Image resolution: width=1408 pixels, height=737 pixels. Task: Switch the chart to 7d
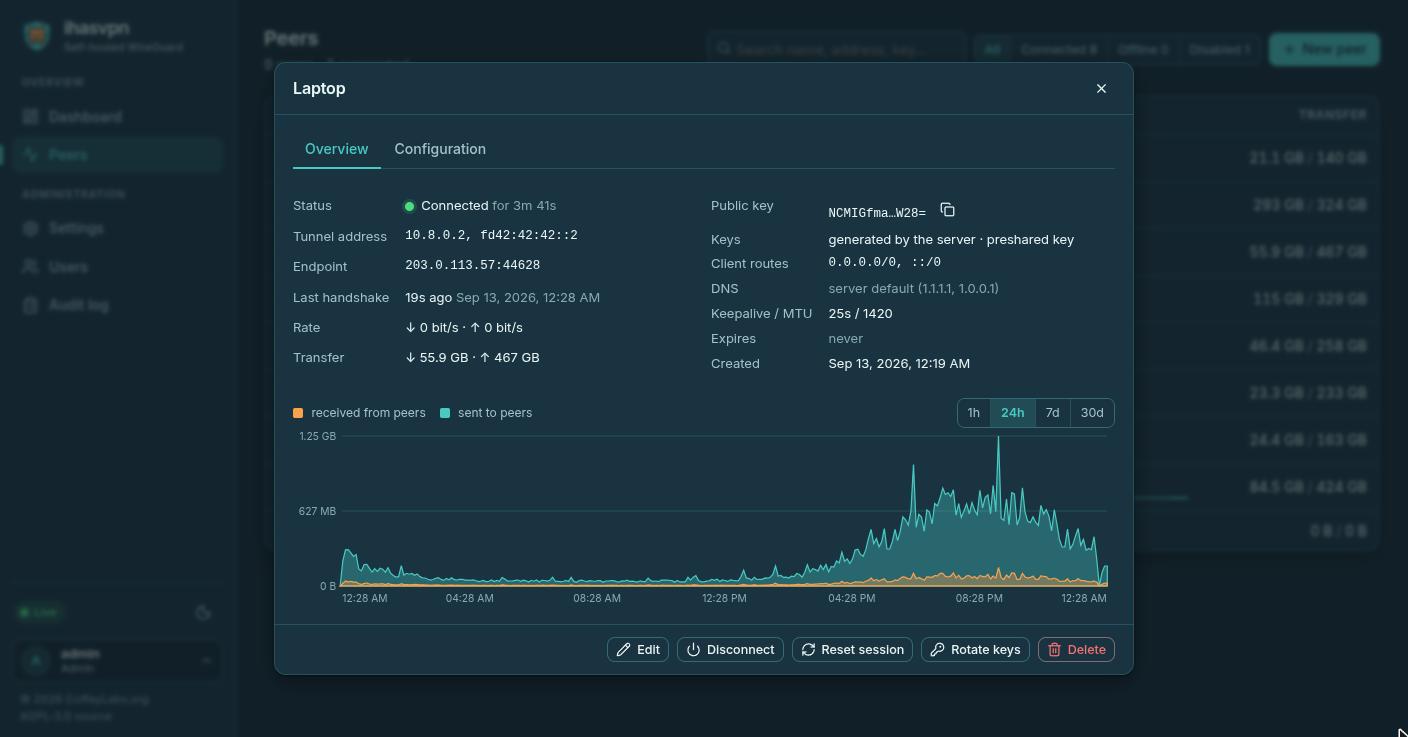[1052, 413]
